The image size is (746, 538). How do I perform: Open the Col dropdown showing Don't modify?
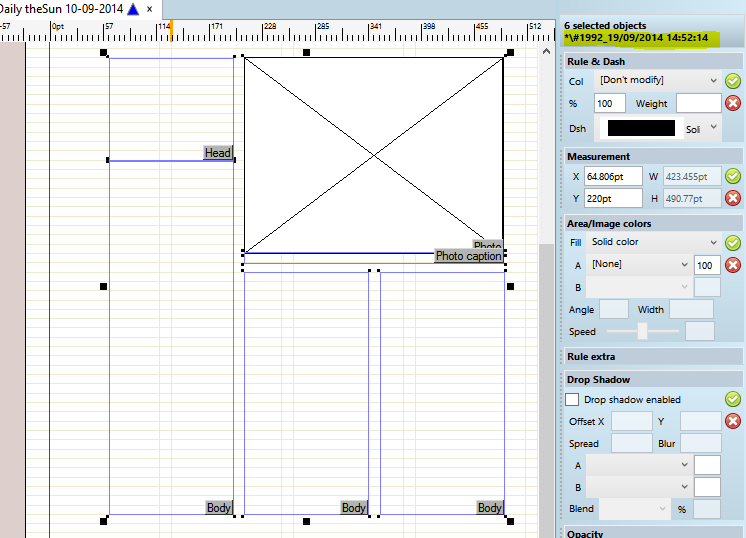click(x=657, y=80)
